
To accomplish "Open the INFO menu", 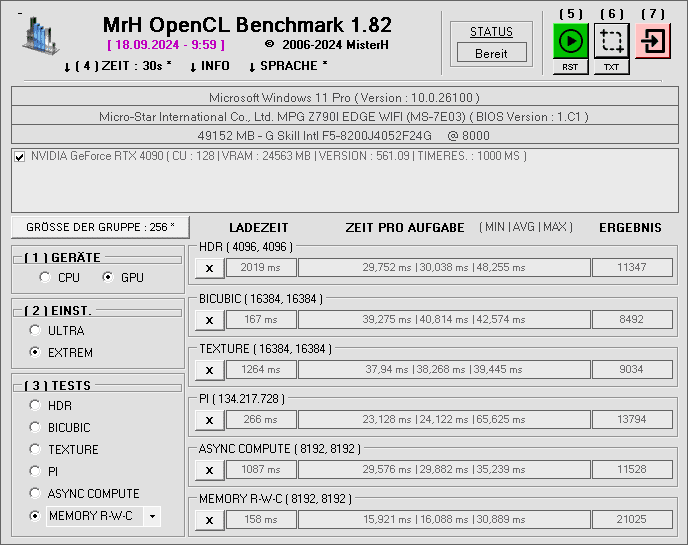I will point(209,66).
